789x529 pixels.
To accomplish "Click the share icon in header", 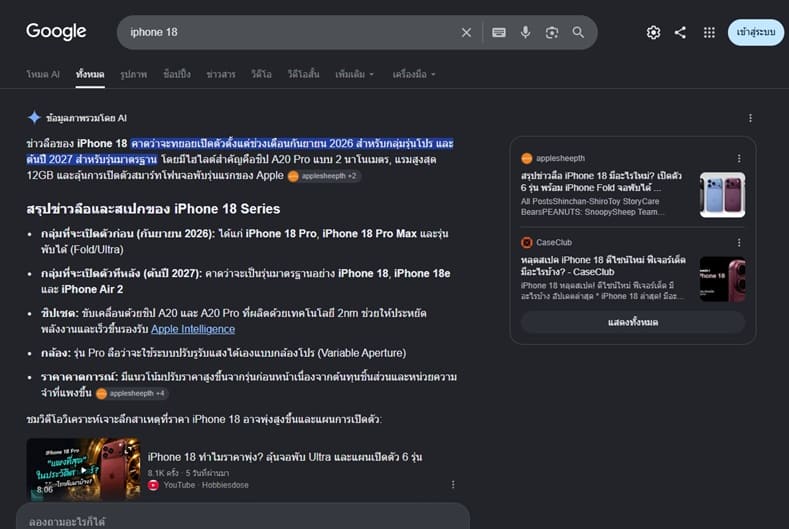I will point(680,33).
